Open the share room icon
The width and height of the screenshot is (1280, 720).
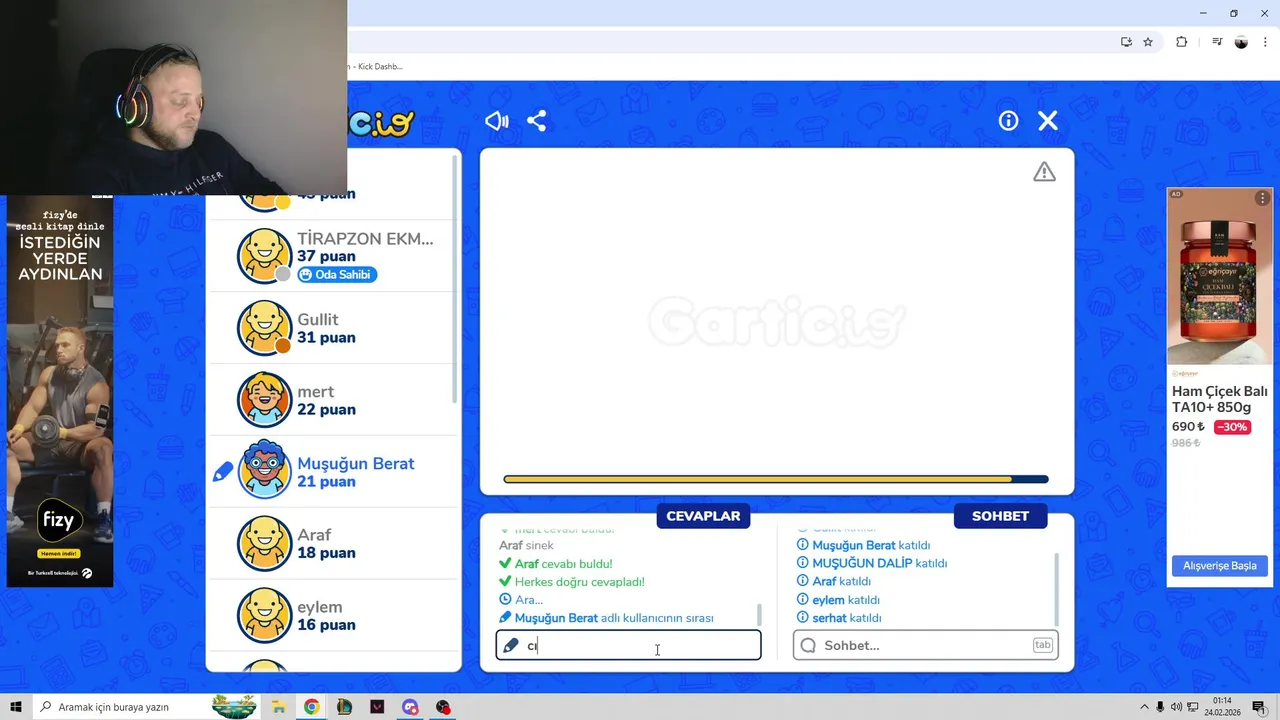[x=537, y=121]
